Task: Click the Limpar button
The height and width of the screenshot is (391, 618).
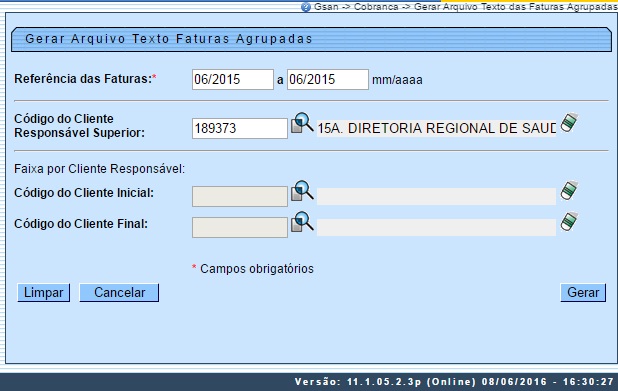Action: (43, 292)
